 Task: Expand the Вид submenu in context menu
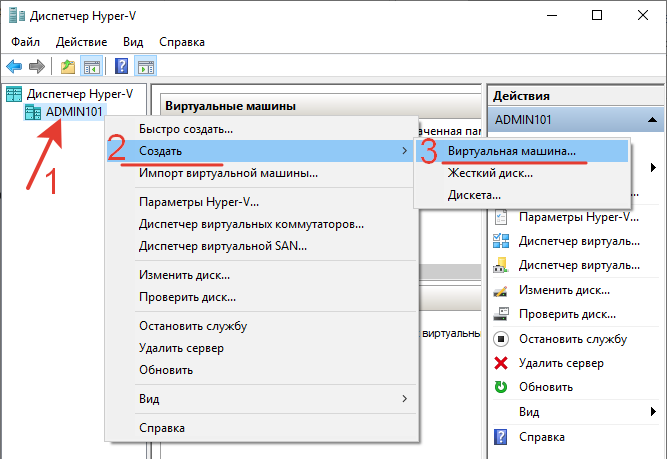coord(404,399)
